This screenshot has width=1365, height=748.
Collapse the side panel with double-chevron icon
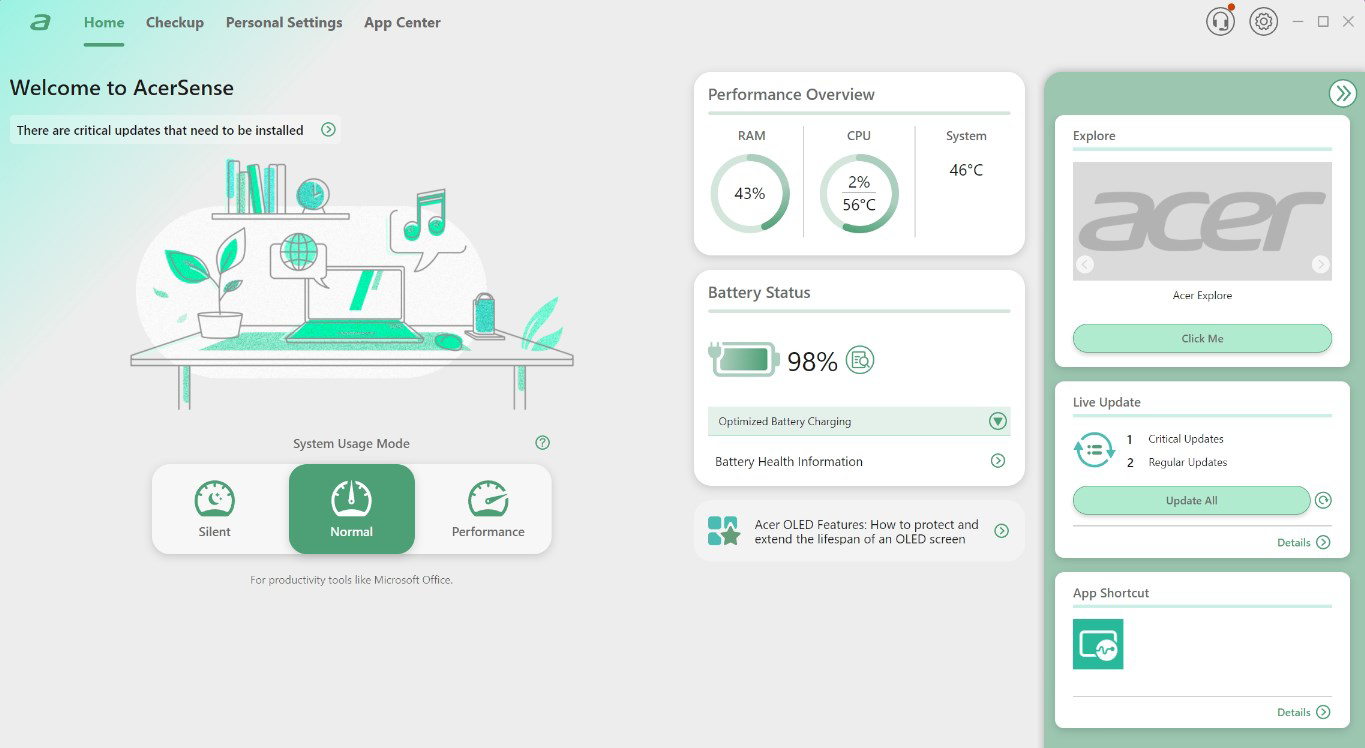pos(1342,93)
